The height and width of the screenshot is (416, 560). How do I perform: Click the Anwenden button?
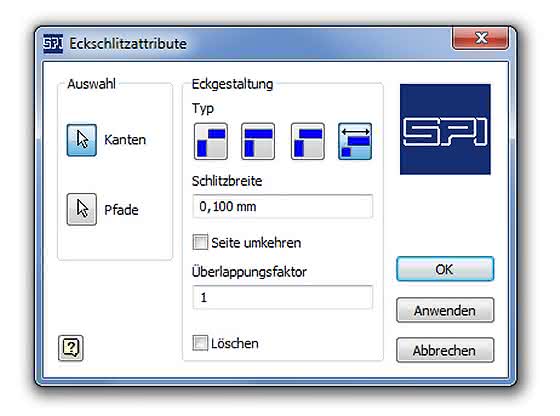[x=445, y=310]
